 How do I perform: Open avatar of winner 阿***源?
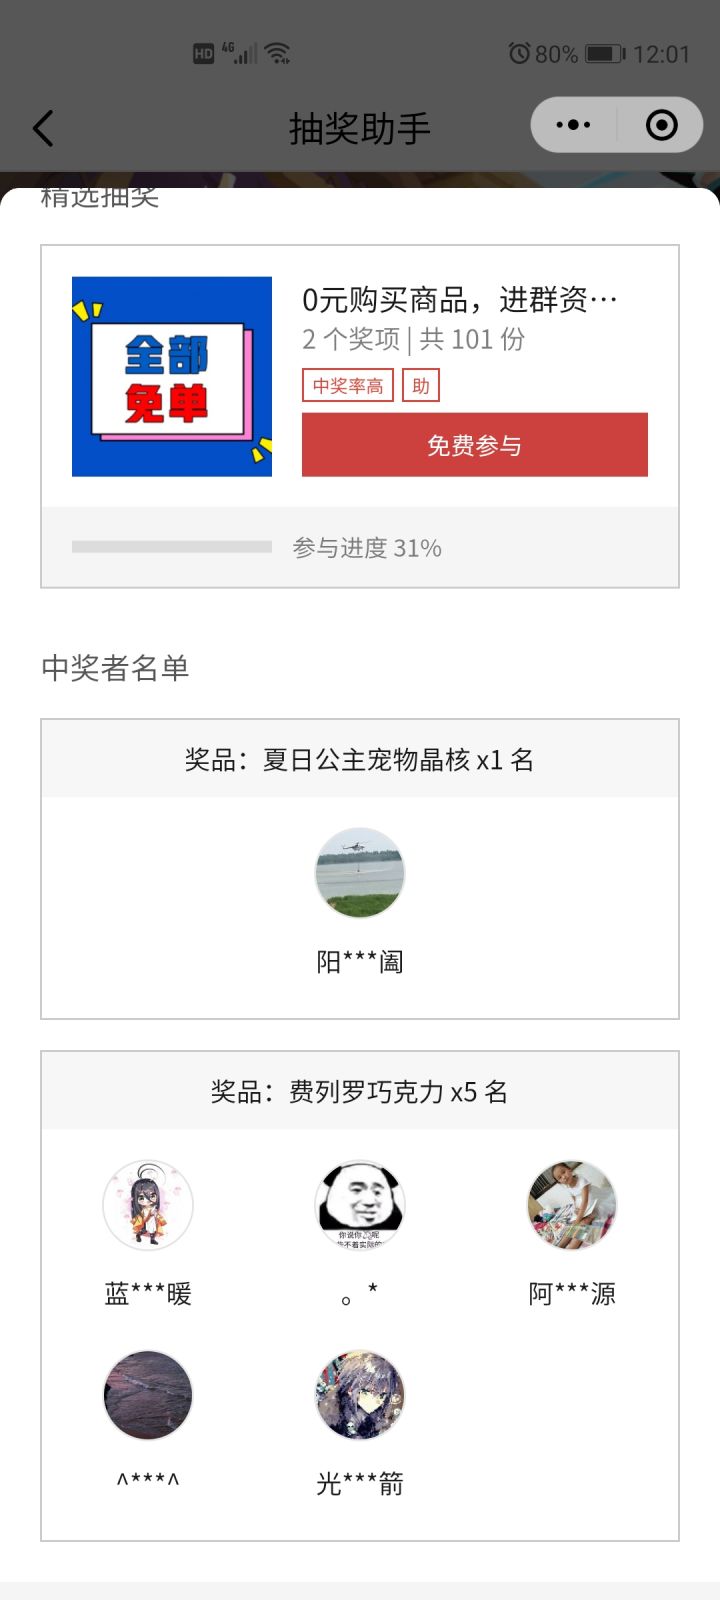tap(572, 1205)
